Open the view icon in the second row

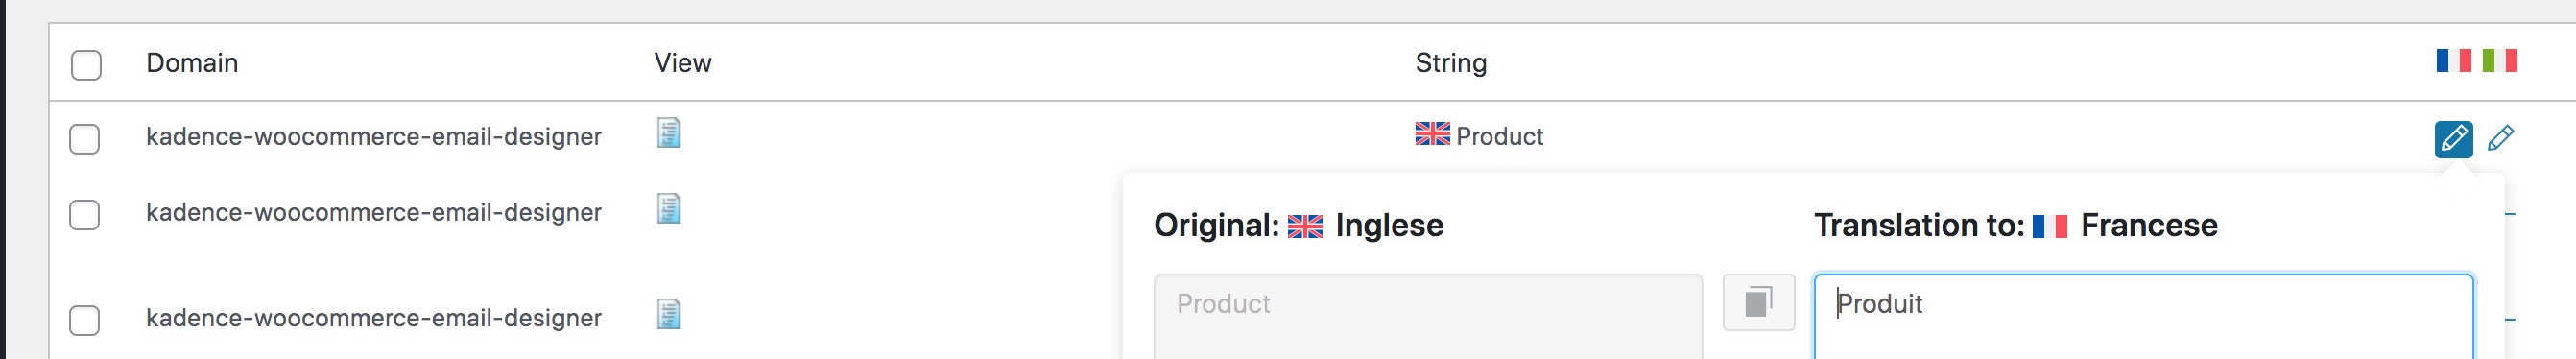tap(669, 209)
